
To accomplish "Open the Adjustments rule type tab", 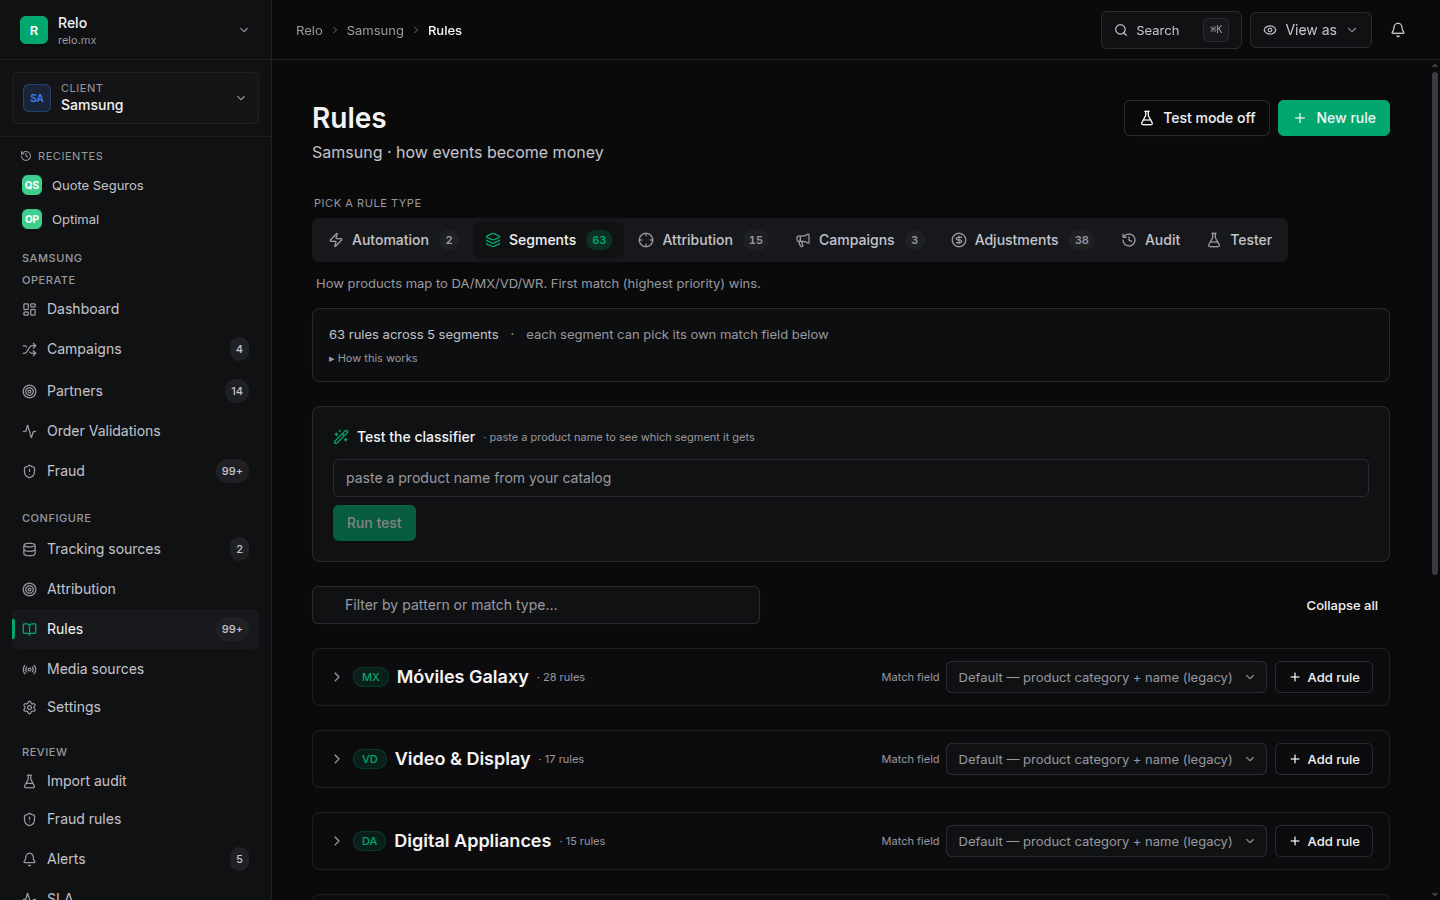I will [1022, 240].
